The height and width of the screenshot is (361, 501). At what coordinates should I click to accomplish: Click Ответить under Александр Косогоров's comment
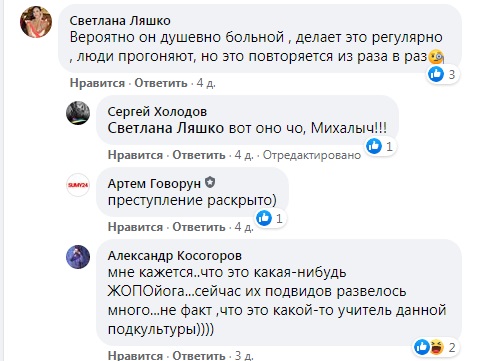pyautogui.click(x=199, y=355)
